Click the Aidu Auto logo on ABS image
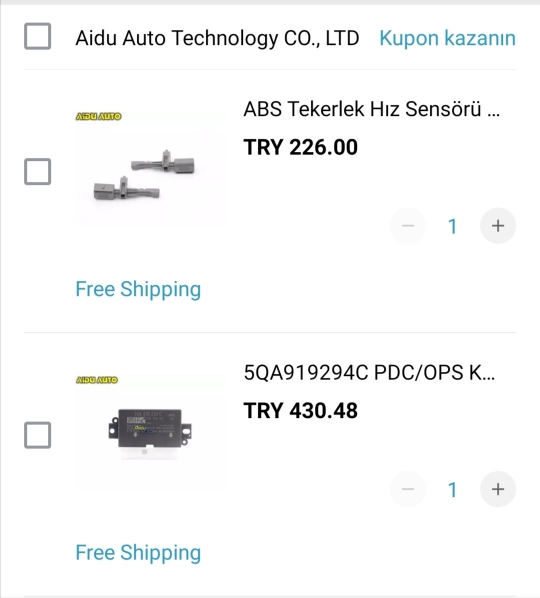 (98, 116)
